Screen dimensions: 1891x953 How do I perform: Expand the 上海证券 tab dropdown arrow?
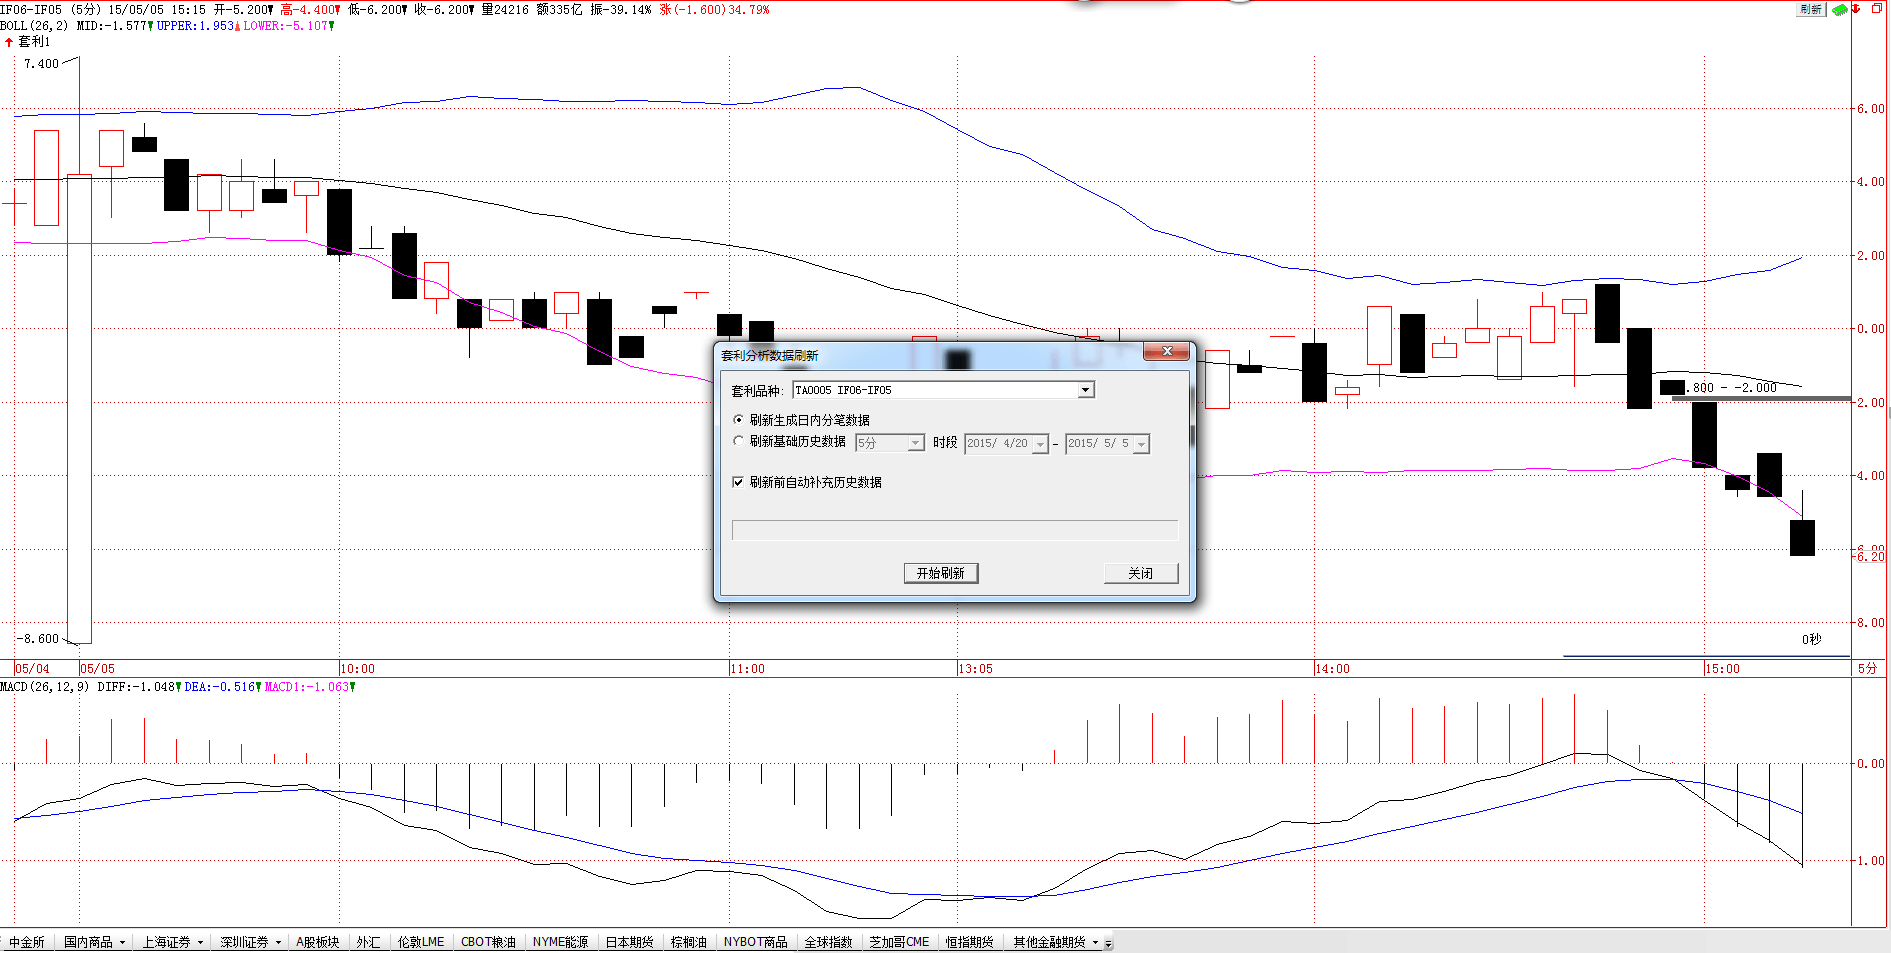point(200,942)
